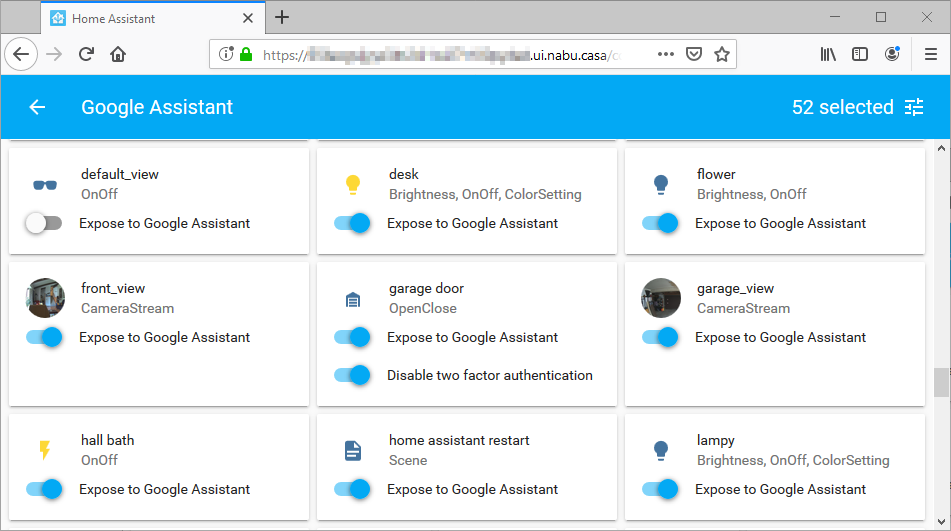This screenshot has width=951, height=531.
Task: Click the back arrow in Google Assistant header
Action: point(37,107)
